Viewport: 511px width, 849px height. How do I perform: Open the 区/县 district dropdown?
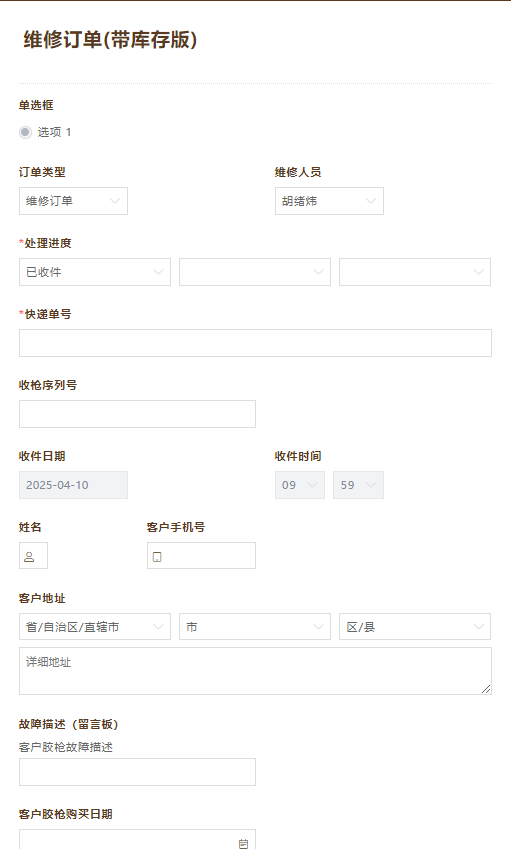[415, 626]
